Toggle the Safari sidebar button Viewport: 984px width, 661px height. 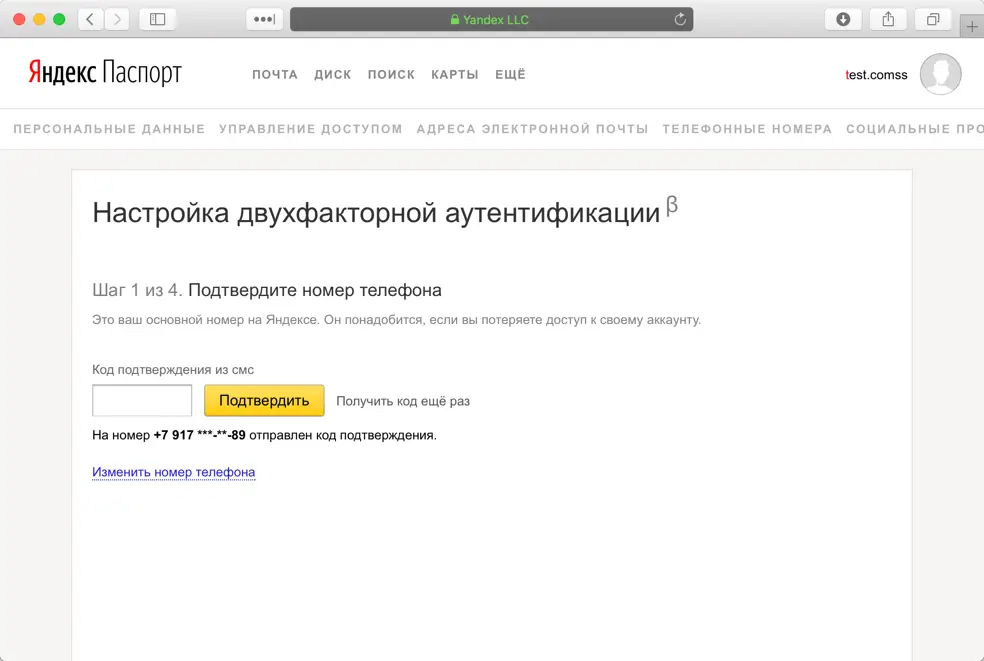point(157,19)
